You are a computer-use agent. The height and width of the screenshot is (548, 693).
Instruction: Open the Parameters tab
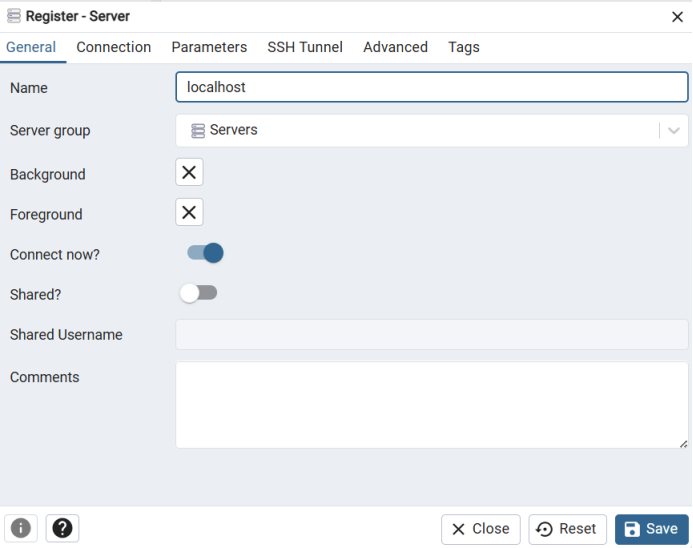click(209, 47)
